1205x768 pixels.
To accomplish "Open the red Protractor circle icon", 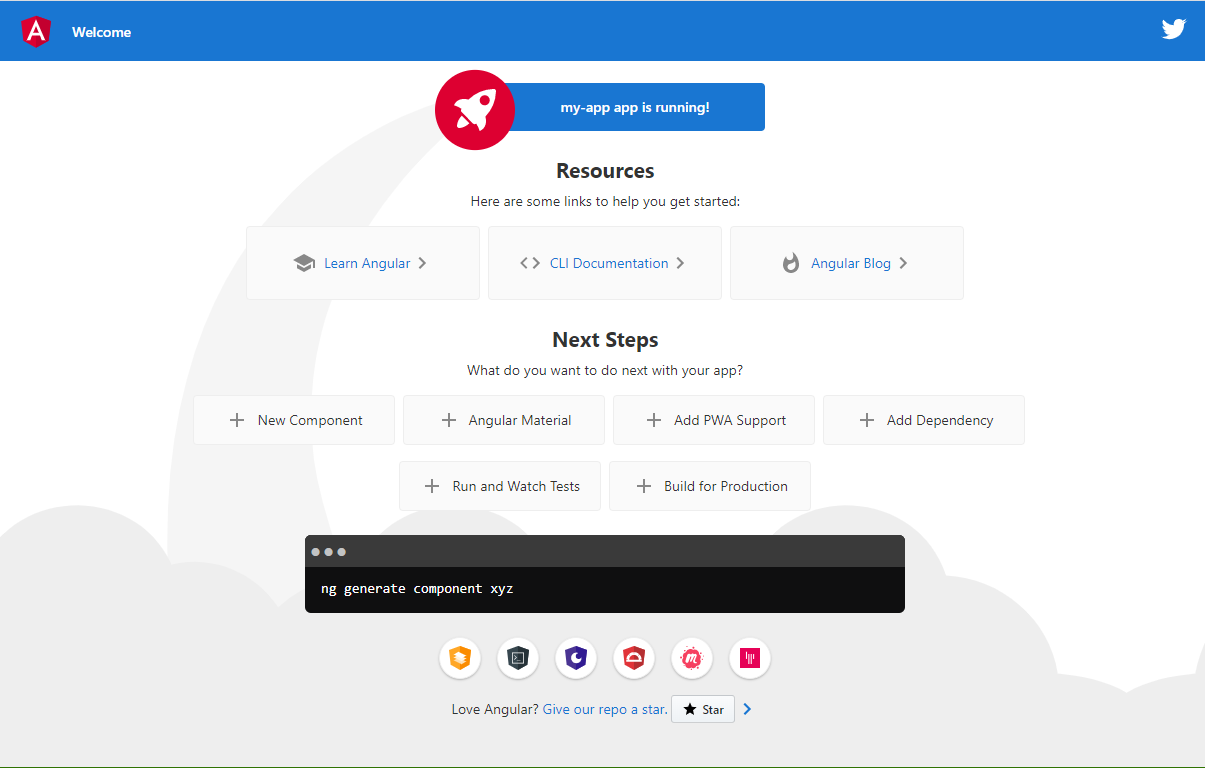I will coord(634,658).
